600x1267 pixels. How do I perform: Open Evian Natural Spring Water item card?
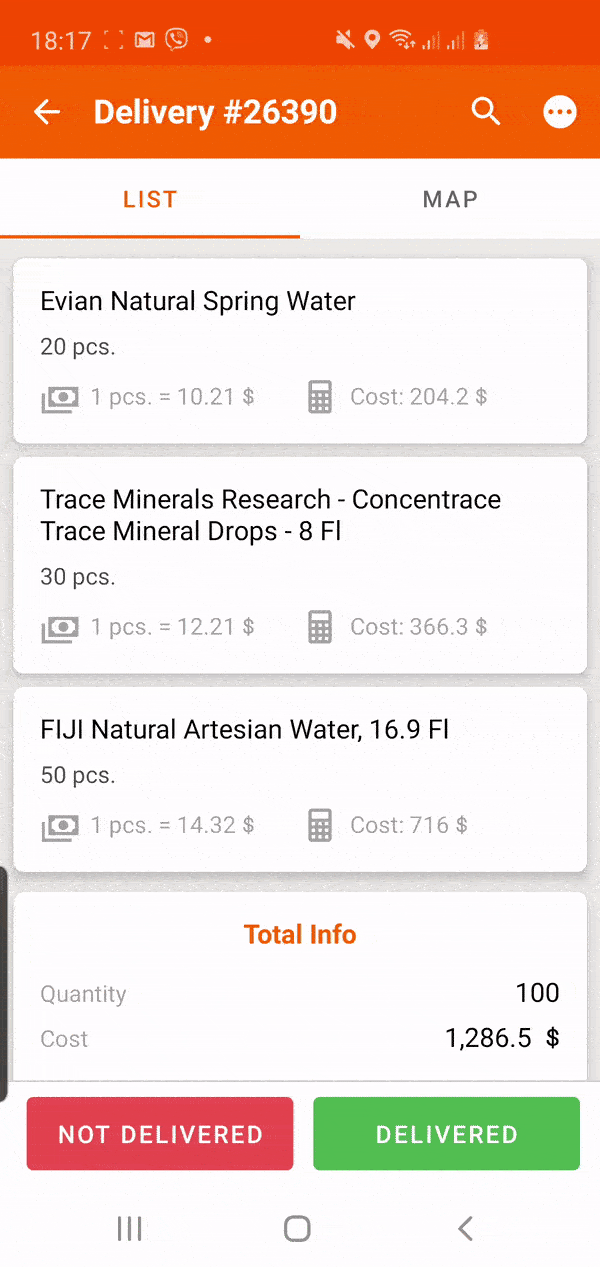click(300, 351)
